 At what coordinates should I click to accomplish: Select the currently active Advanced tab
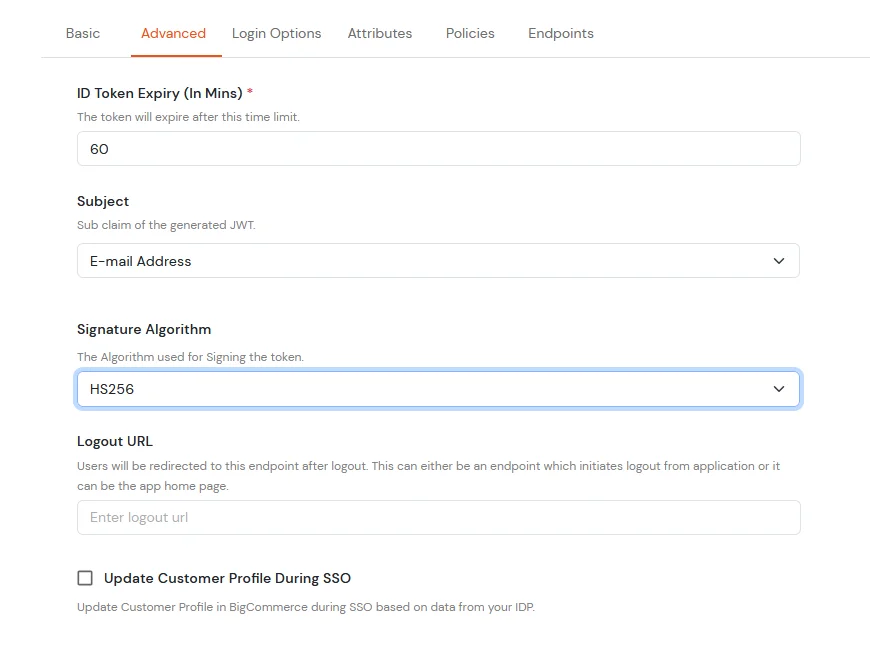pos(175,33)
